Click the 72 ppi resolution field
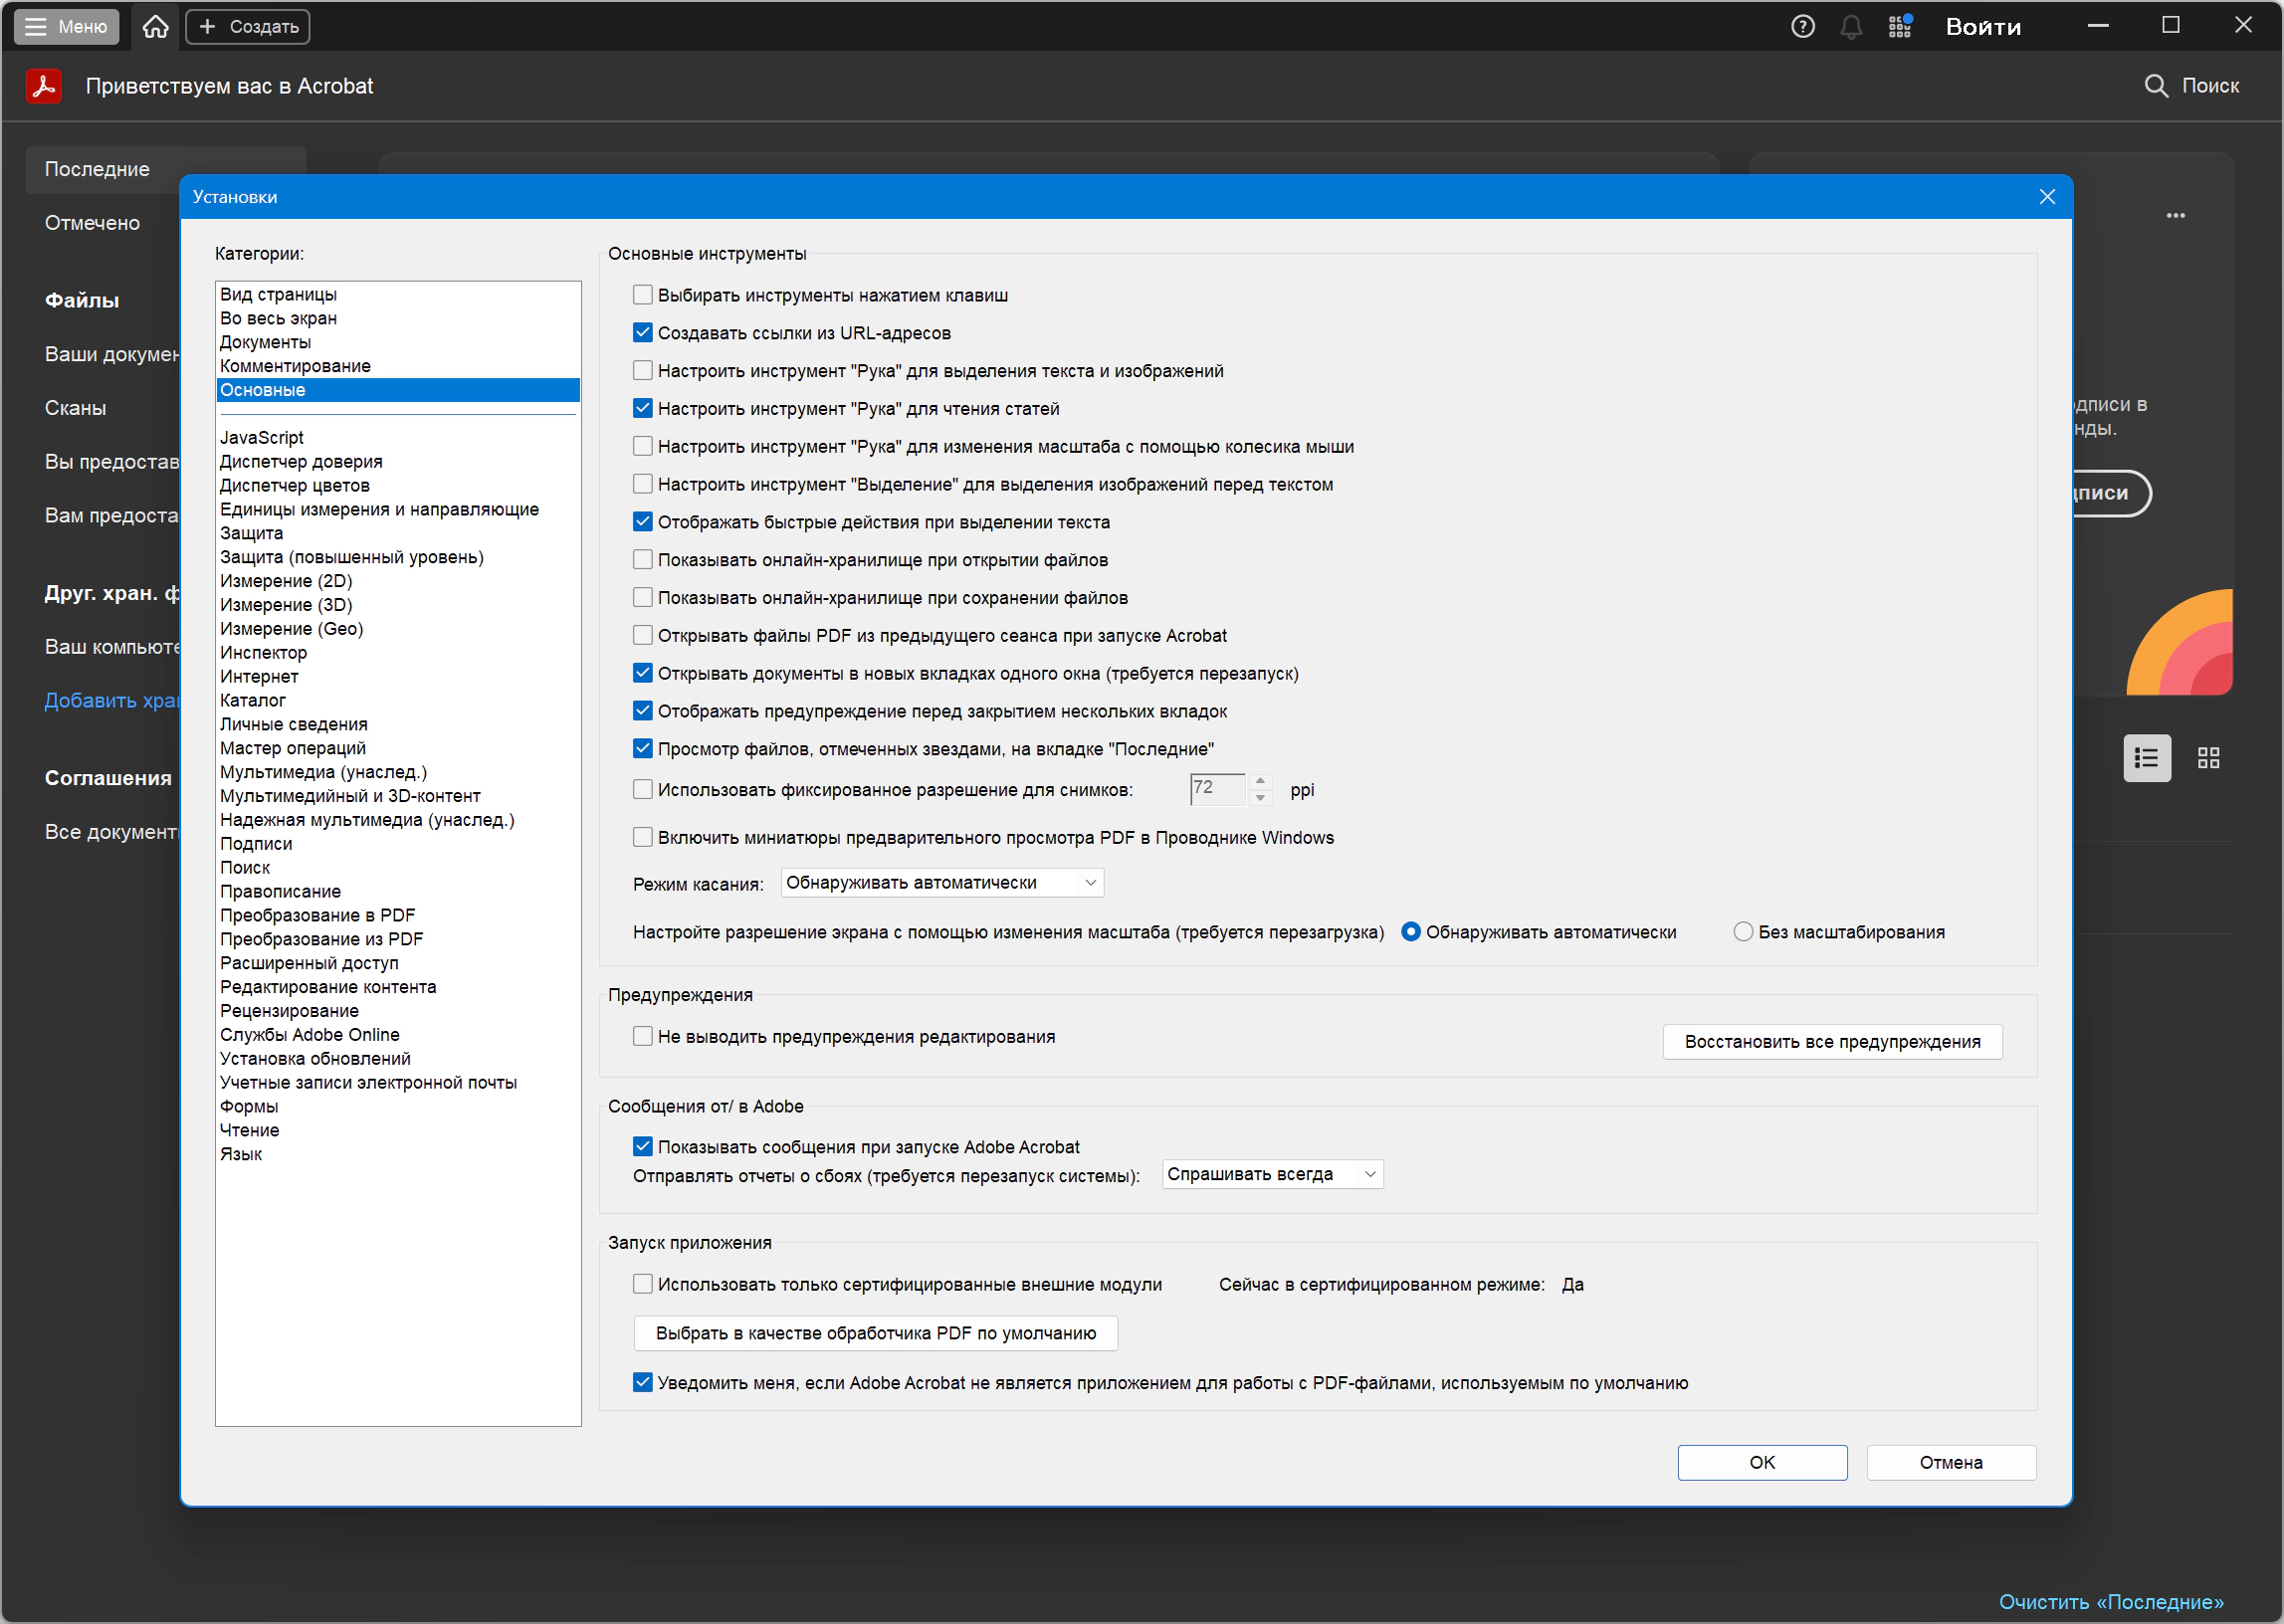 pos(1216,789)
